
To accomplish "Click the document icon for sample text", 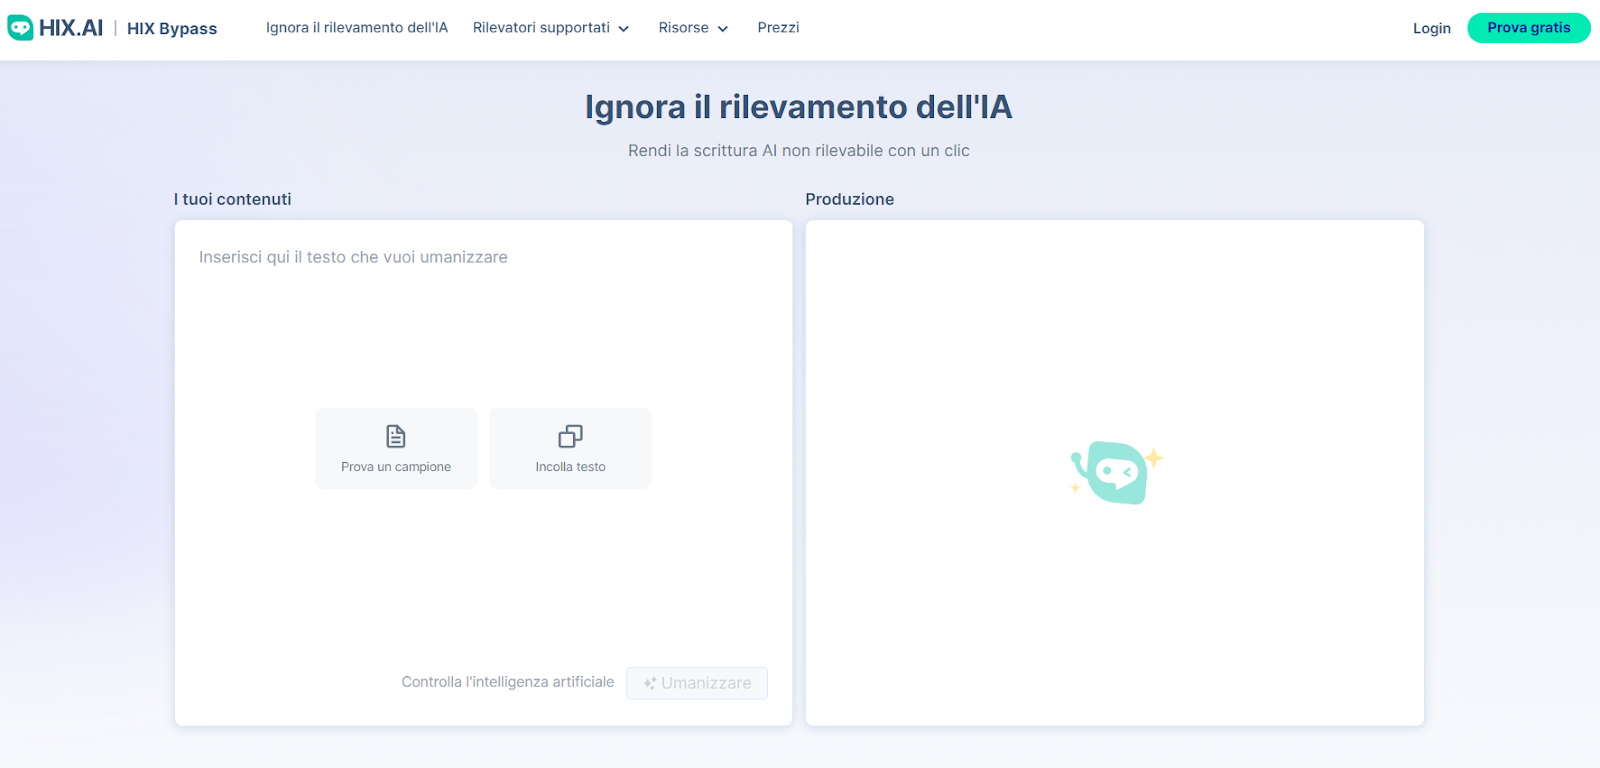I will click(x=396, y=436).
